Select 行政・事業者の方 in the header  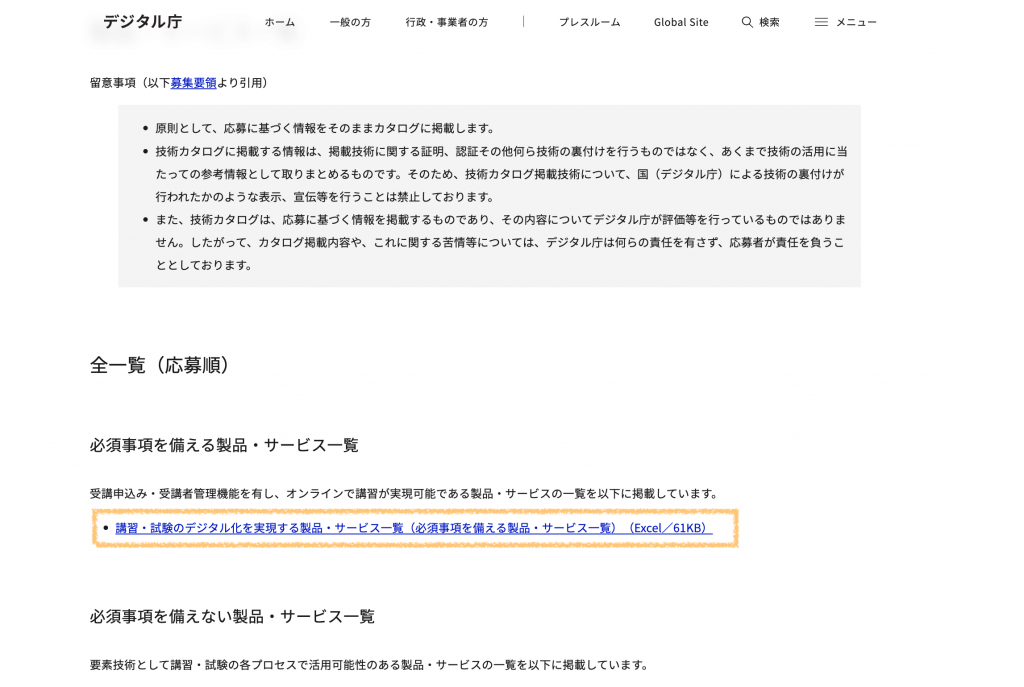(447, 22)
